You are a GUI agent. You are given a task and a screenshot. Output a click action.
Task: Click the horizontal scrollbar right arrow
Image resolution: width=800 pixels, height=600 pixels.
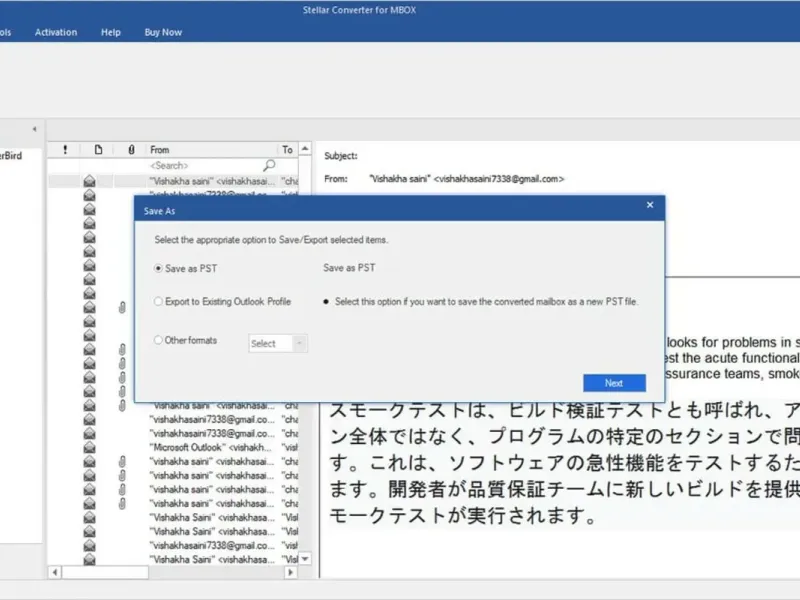click(x=291, y=572)
